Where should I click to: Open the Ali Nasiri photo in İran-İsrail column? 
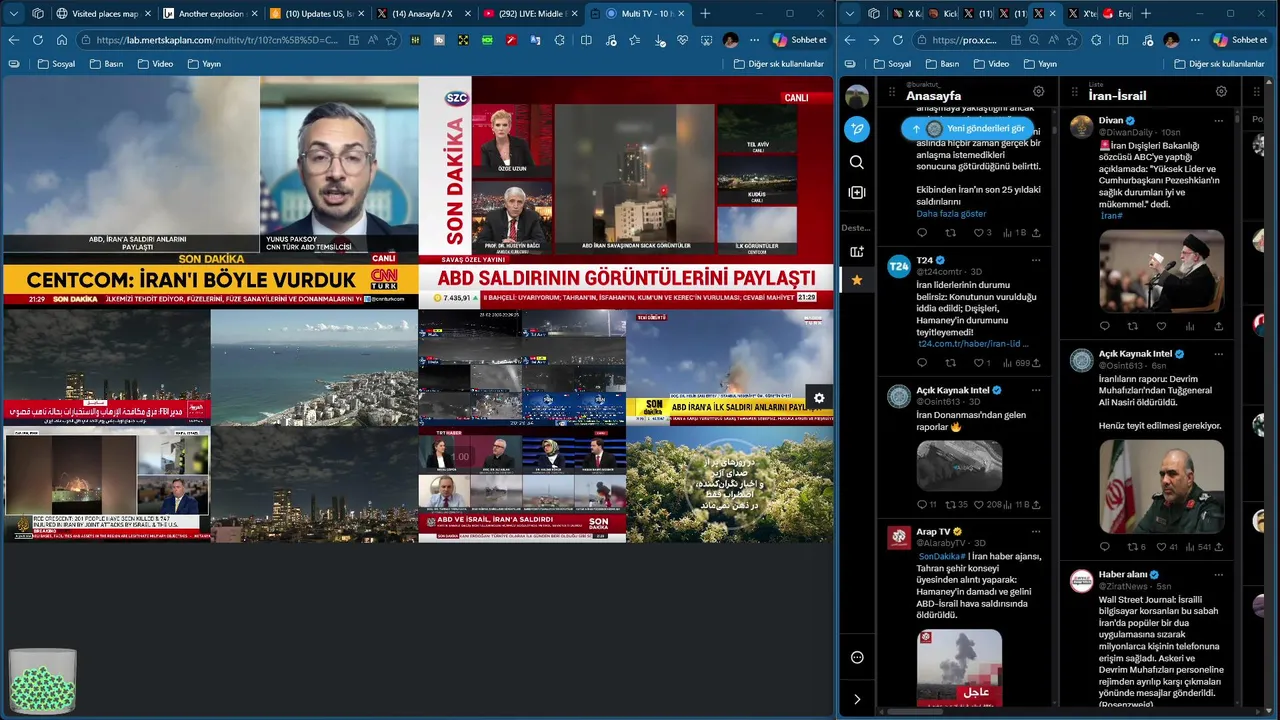tap(1161, 487)
